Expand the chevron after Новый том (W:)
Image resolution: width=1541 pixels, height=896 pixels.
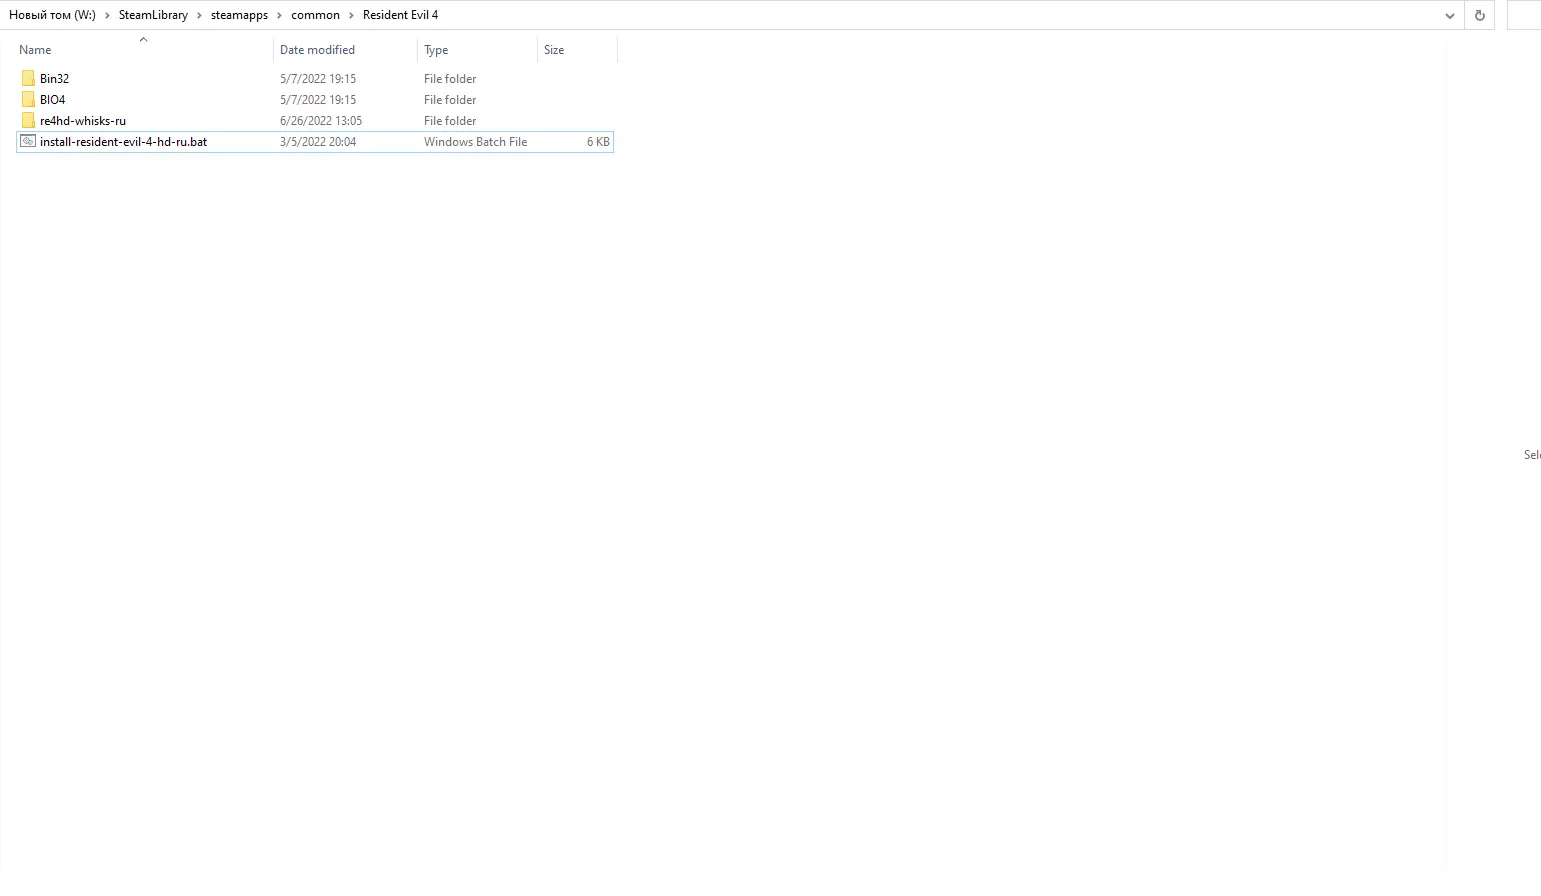107,15
